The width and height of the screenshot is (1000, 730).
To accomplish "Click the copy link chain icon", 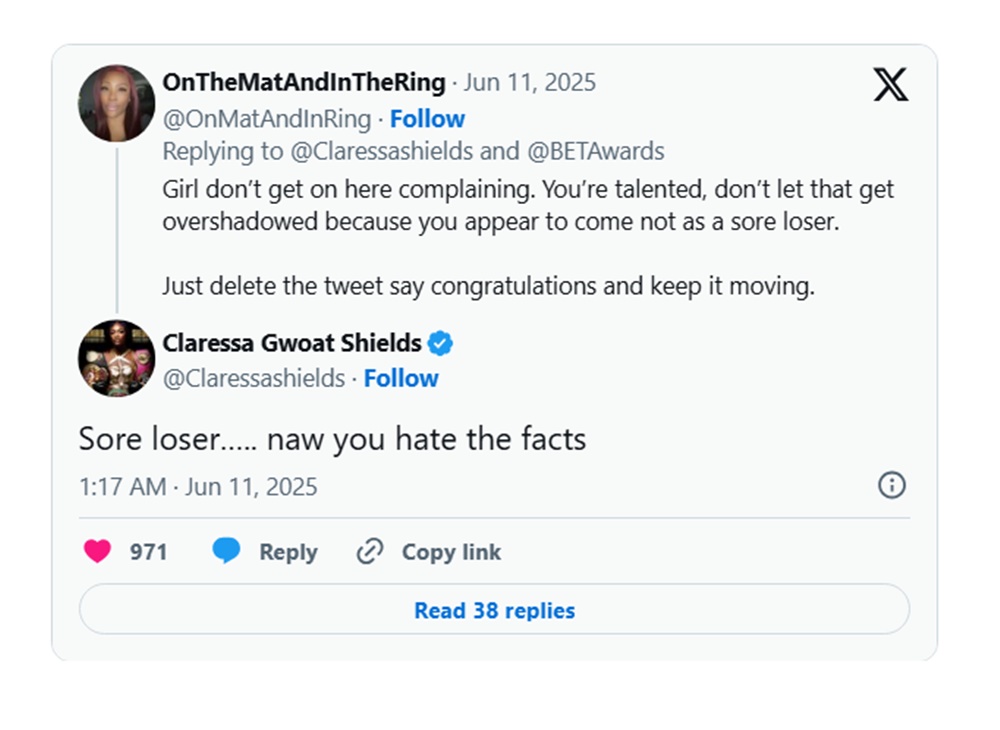I will pos(370,551).
